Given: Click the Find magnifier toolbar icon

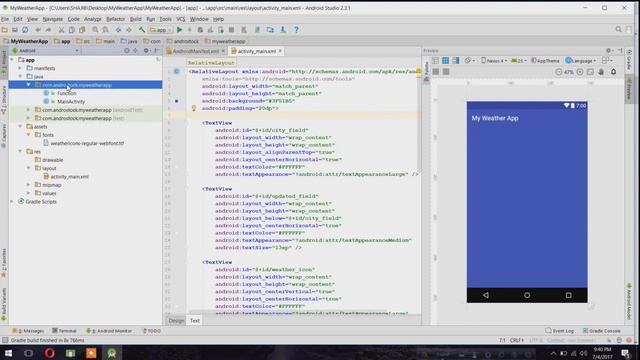Looking at the screenshot, I should (95, 30).
